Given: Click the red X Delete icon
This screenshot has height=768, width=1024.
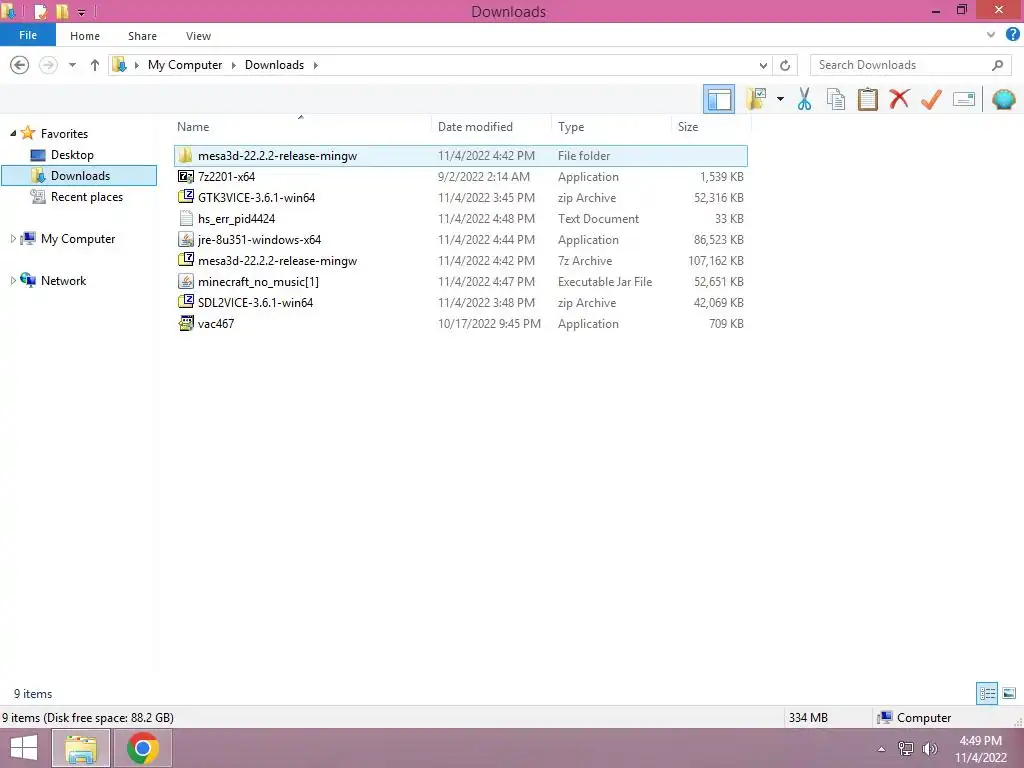Looking at the screenshot, I should coord(899,99).
